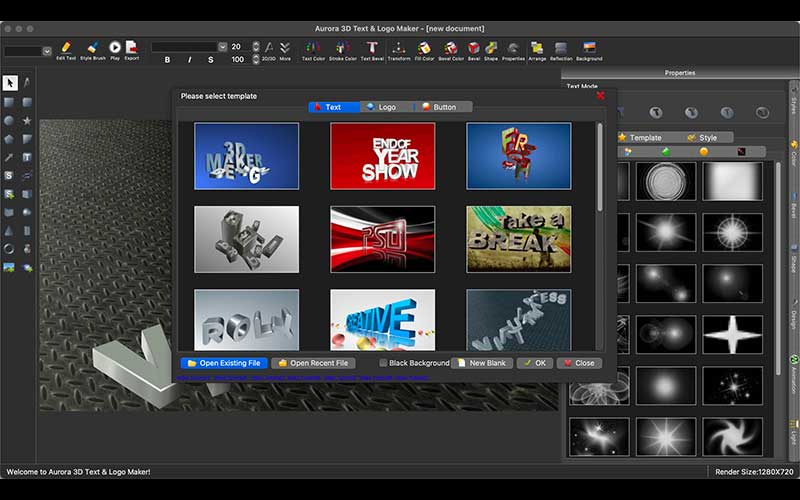Select the spiral swirl flare thumbnail
The height and width of the screenshot is (500, 800).
tap(732, 437)
